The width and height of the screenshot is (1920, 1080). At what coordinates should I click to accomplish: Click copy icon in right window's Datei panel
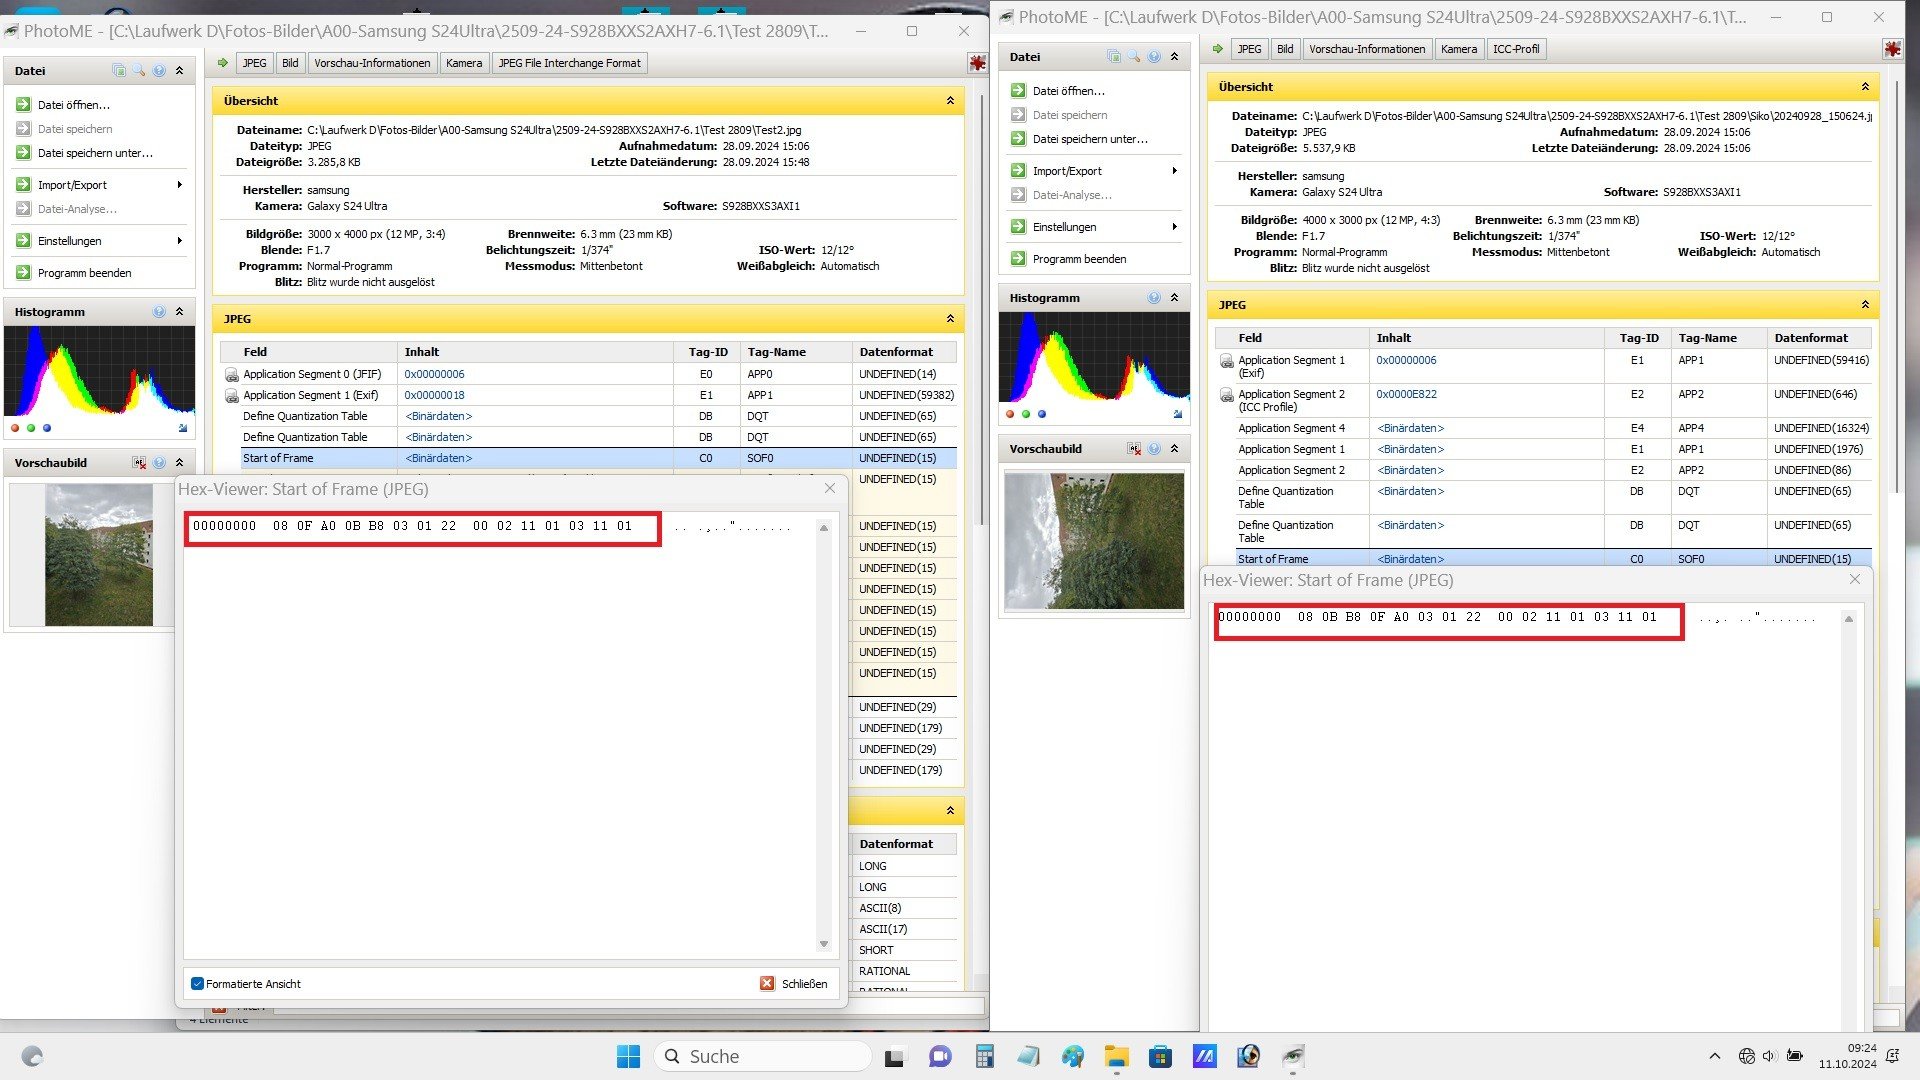coord(1113,57)
